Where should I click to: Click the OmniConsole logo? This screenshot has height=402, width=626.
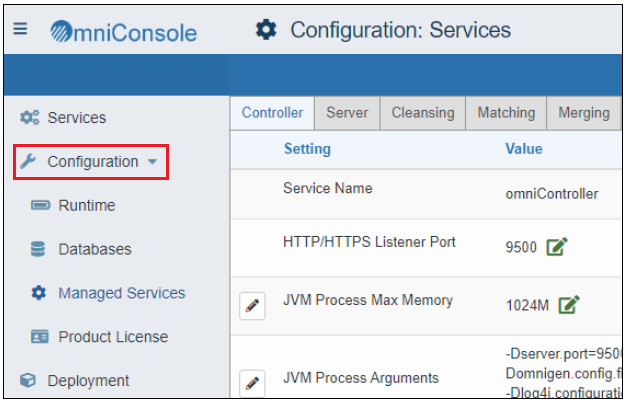(x=123, y=32)
